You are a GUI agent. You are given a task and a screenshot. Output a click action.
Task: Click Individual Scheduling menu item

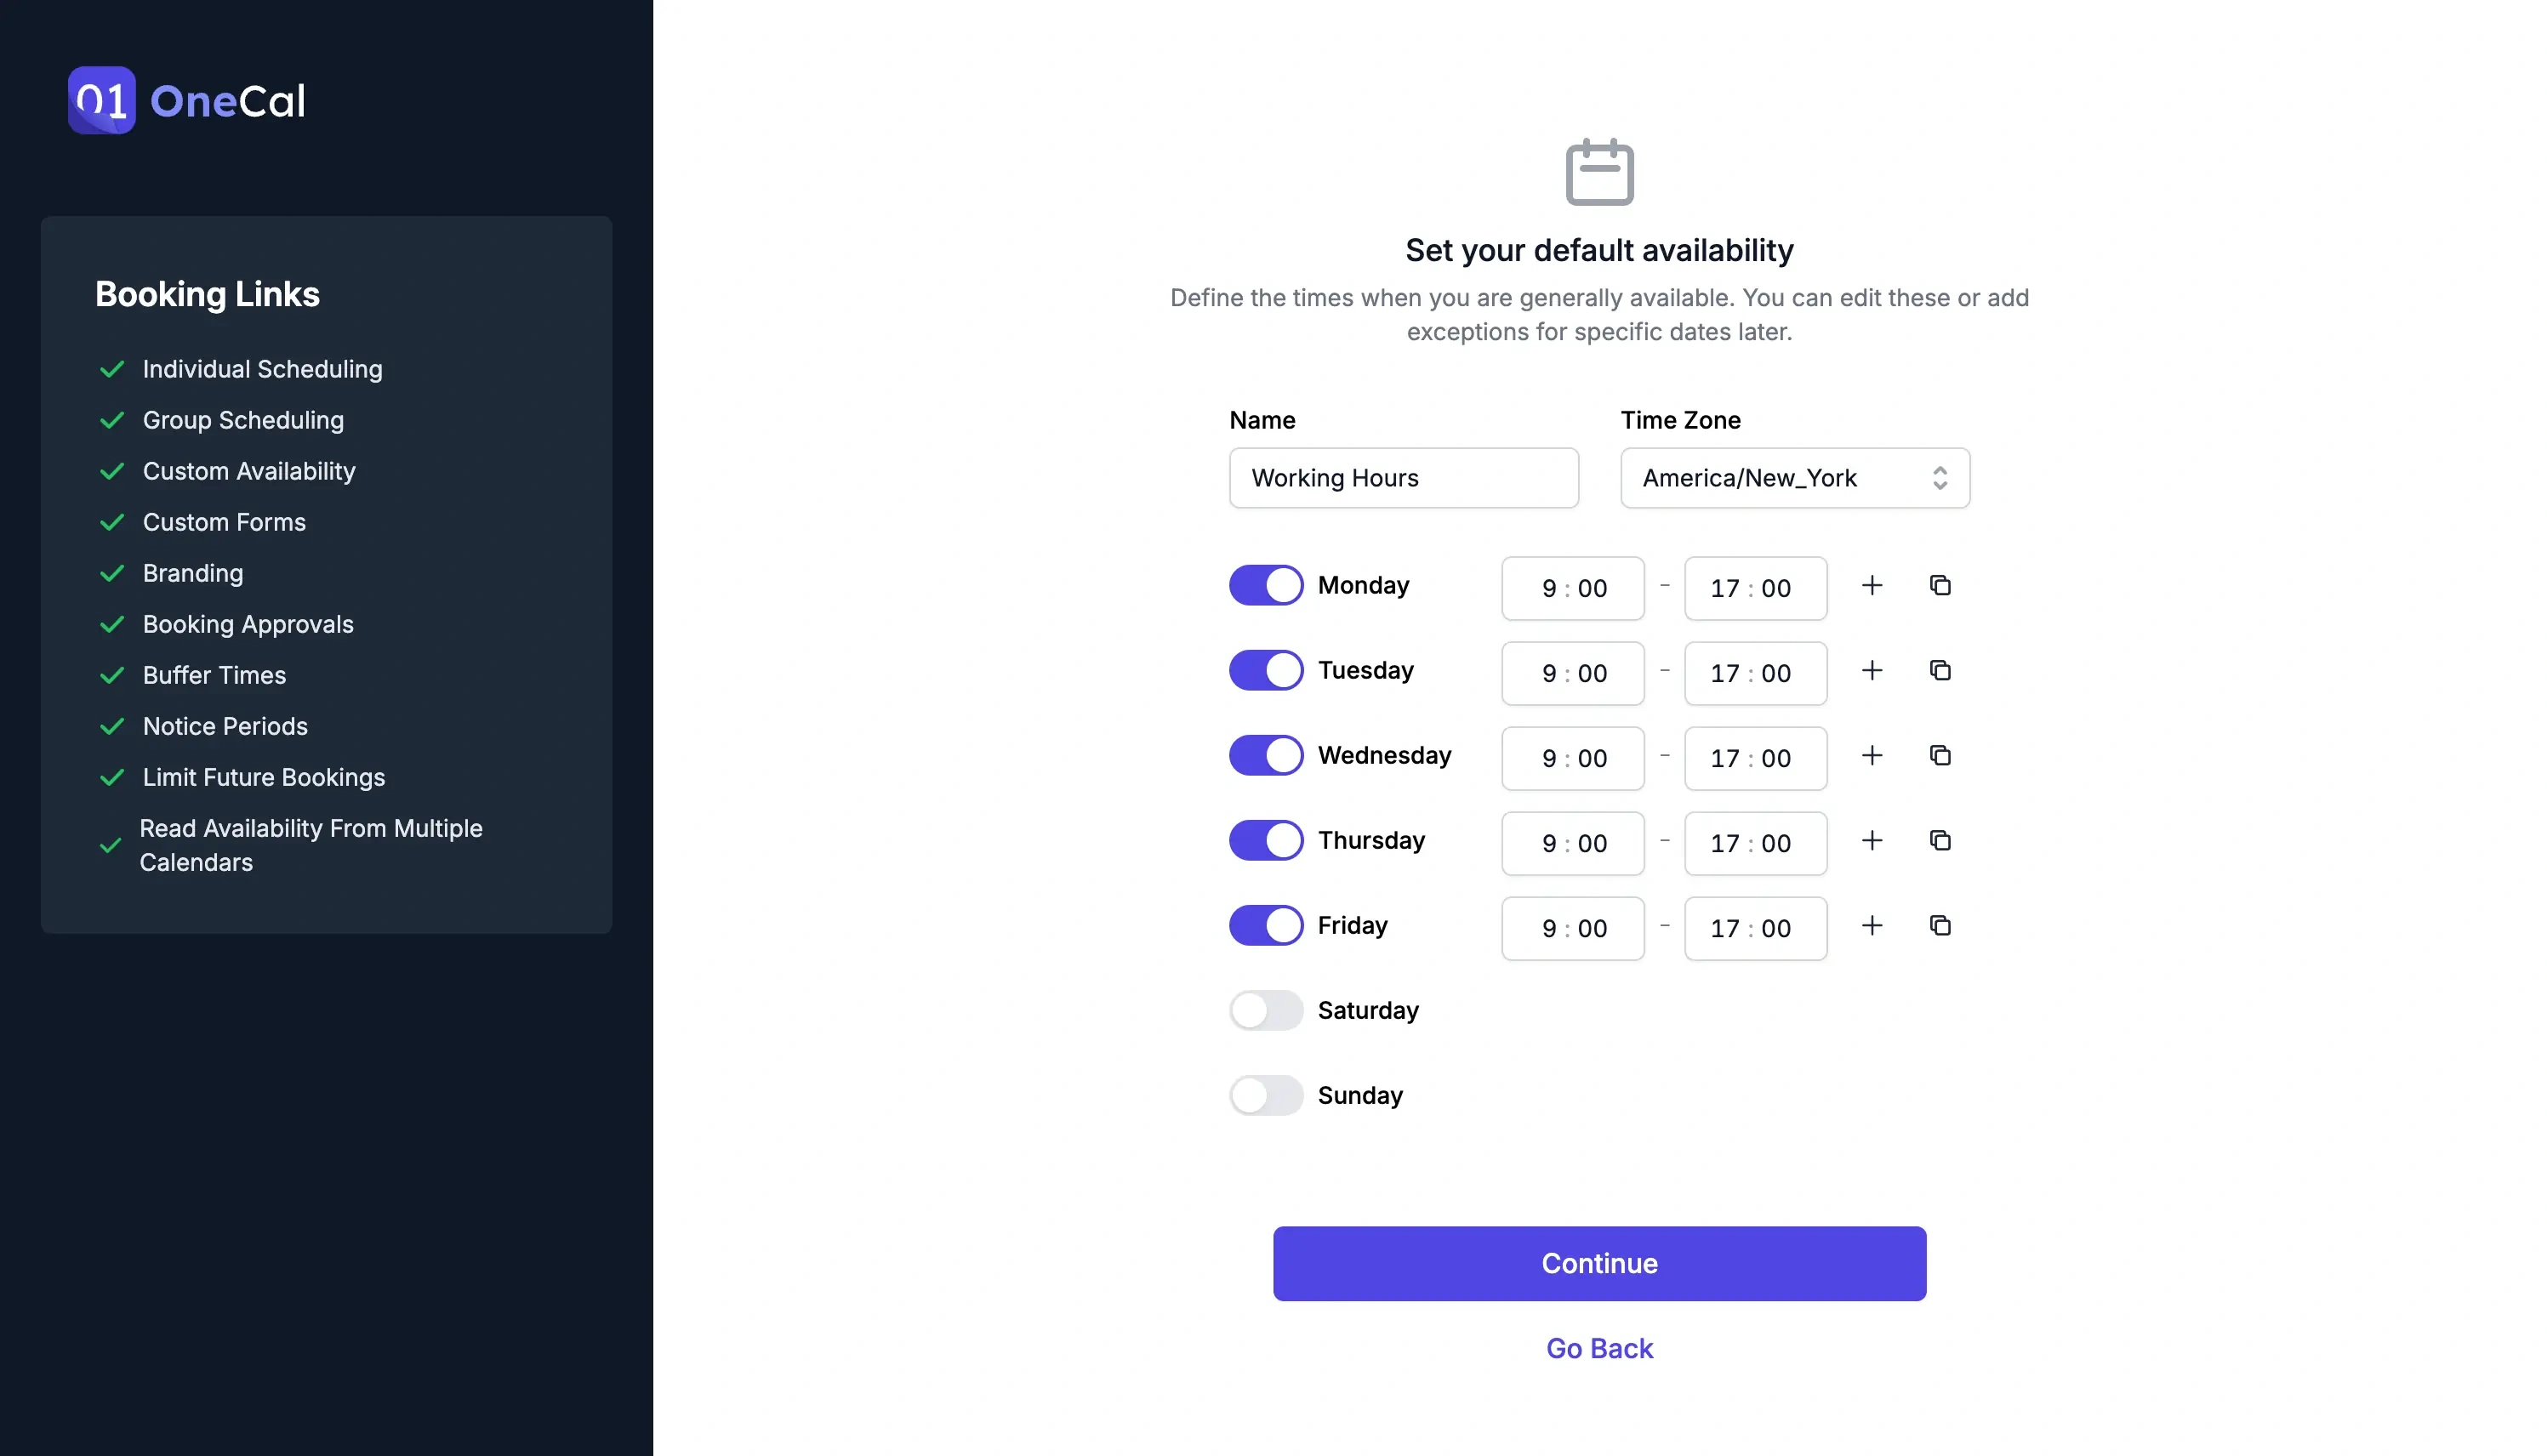pos(262,369)
